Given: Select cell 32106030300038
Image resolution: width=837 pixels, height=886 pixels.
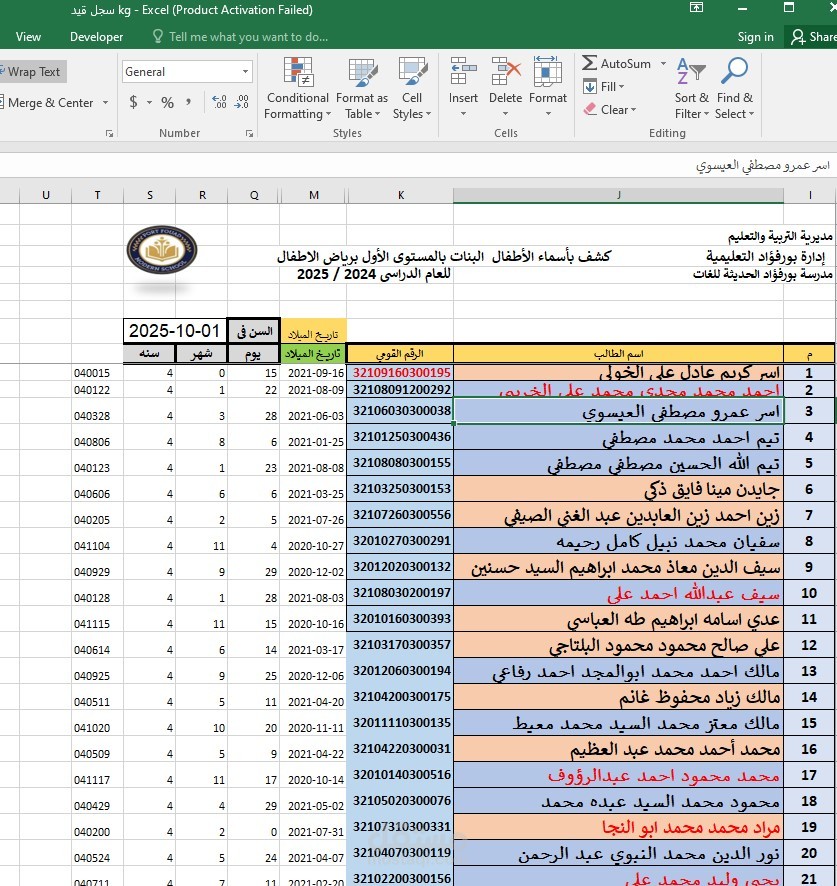Looking at the screenshot, I should coord(400,411).
